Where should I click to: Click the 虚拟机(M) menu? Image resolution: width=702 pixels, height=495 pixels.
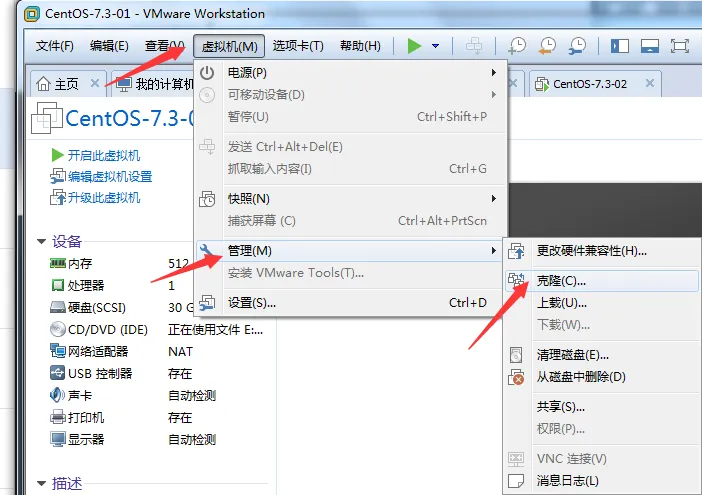pos(229,46)
